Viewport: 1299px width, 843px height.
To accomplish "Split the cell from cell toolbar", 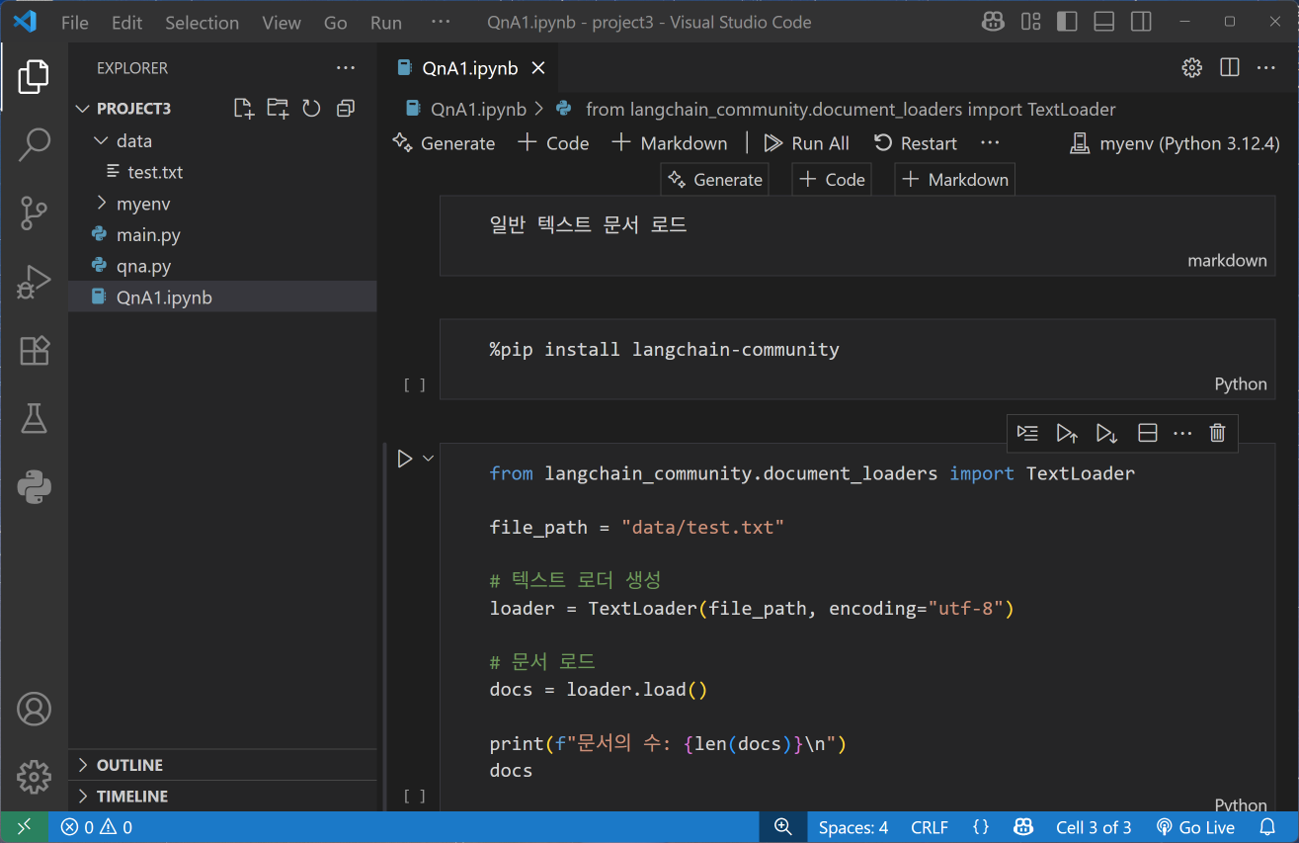I will [x=1147, y=433].
